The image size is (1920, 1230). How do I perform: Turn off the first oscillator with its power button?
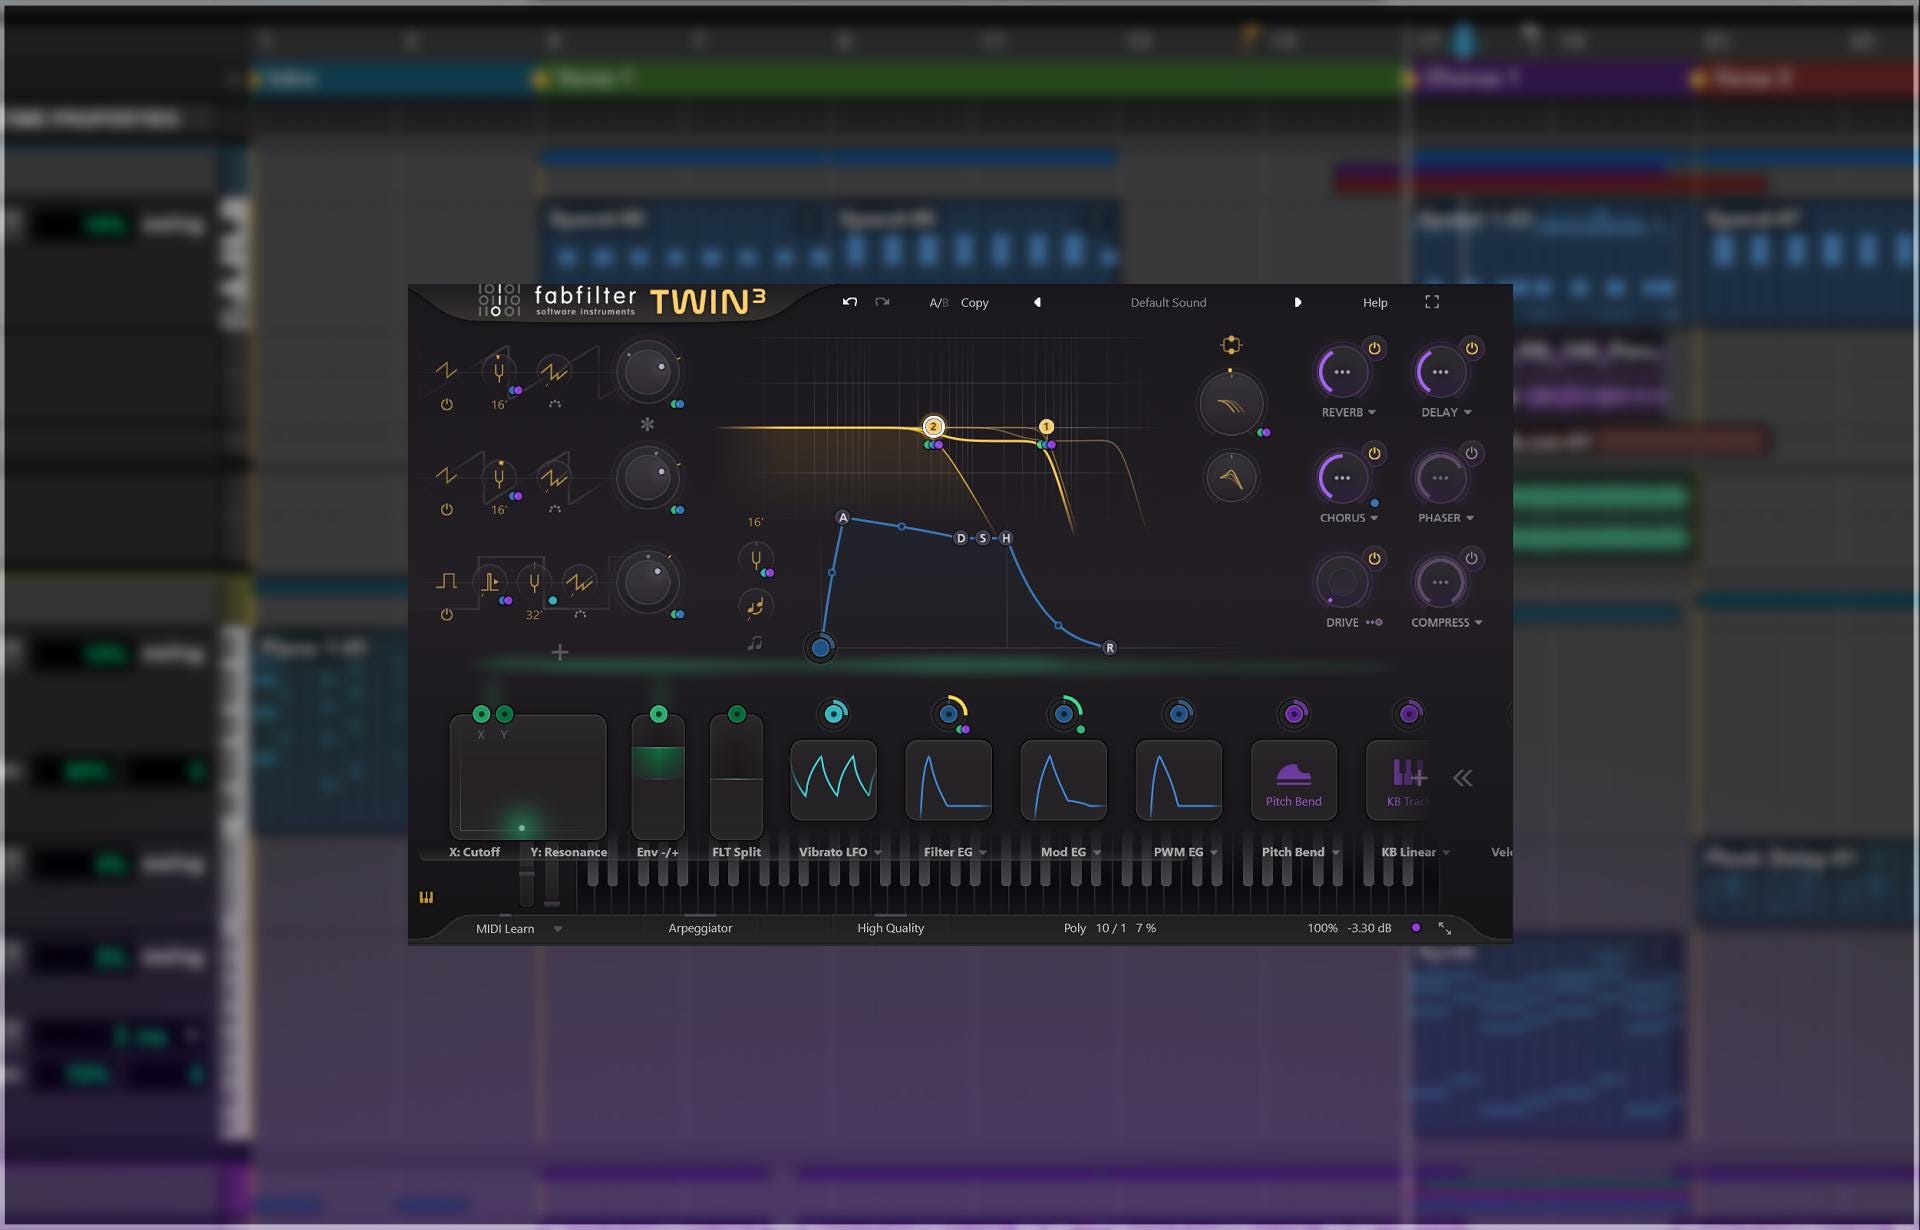click(446, 405)
